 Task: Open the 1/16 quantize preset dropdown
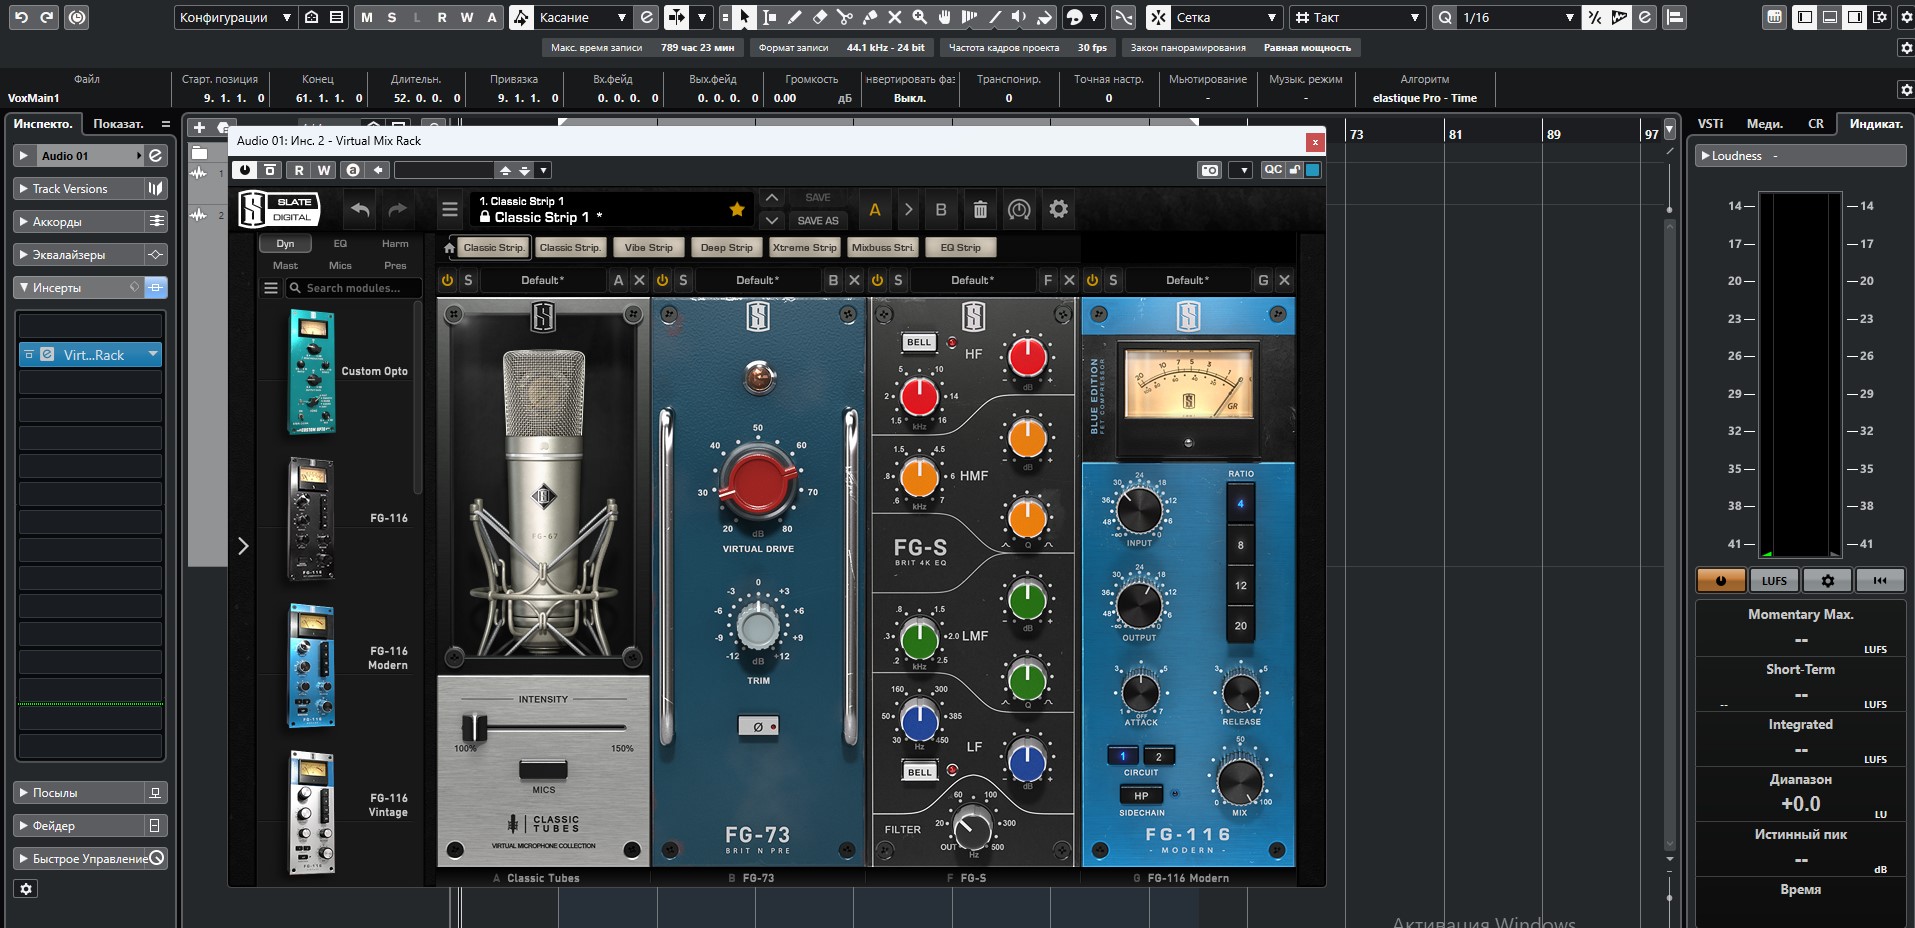[1516, 17]
